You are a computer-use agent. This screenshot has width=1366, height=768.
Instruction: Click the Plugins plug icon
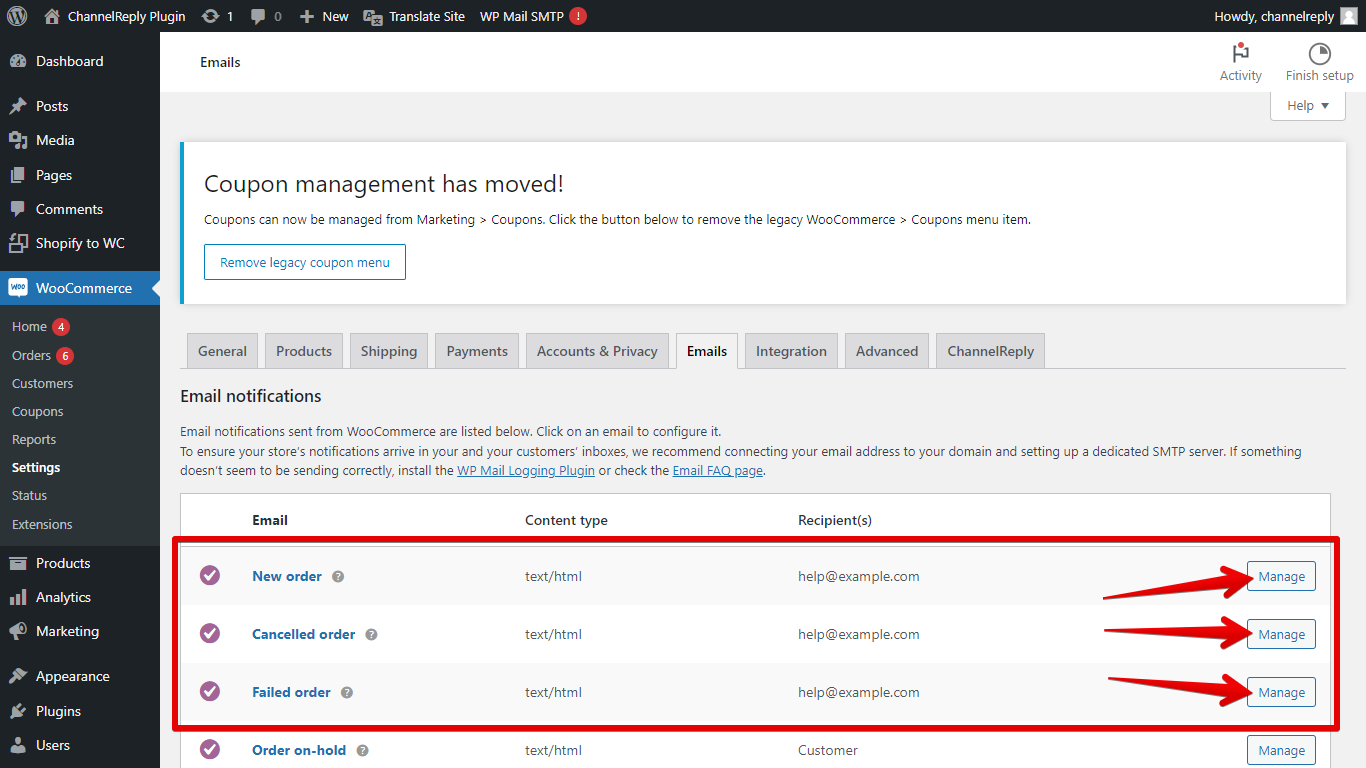[18, 711]
